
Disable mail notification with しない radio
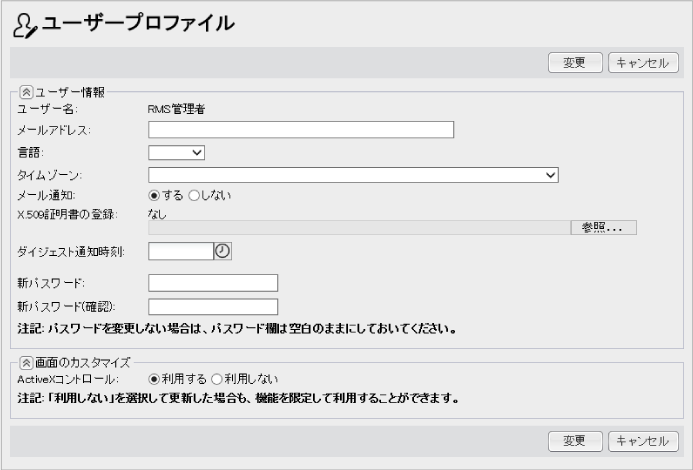point(195,196)
